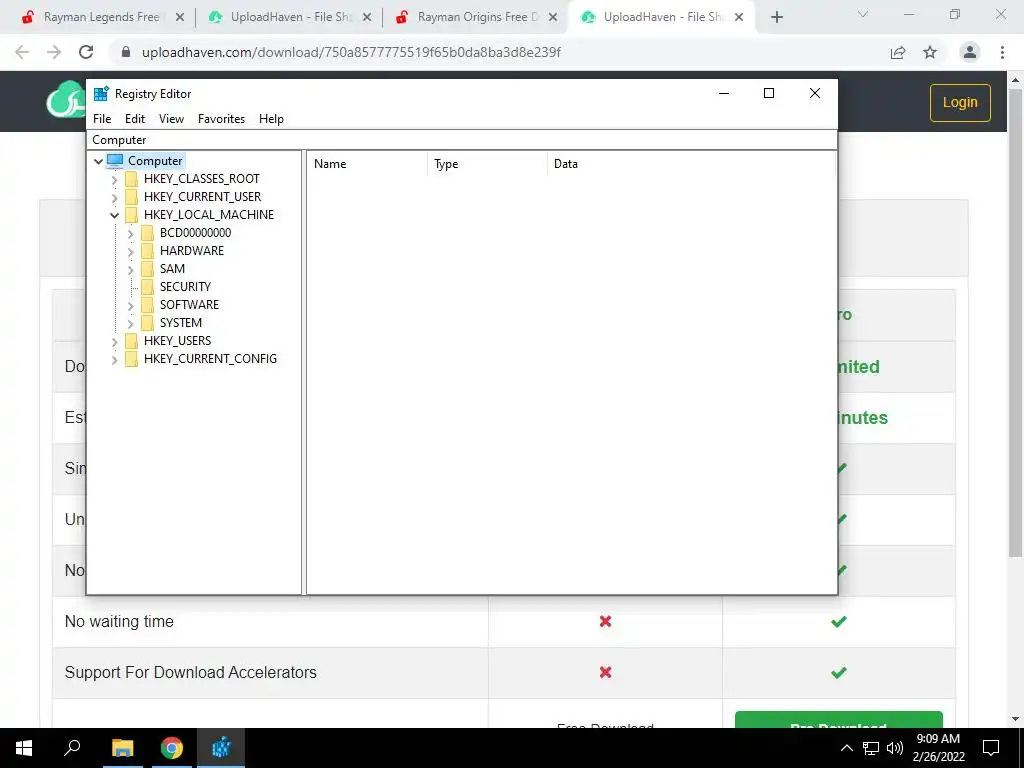Reload the UploadHaven page
The width and height of the screenshot is (1024, 768).
click(86, 52)
